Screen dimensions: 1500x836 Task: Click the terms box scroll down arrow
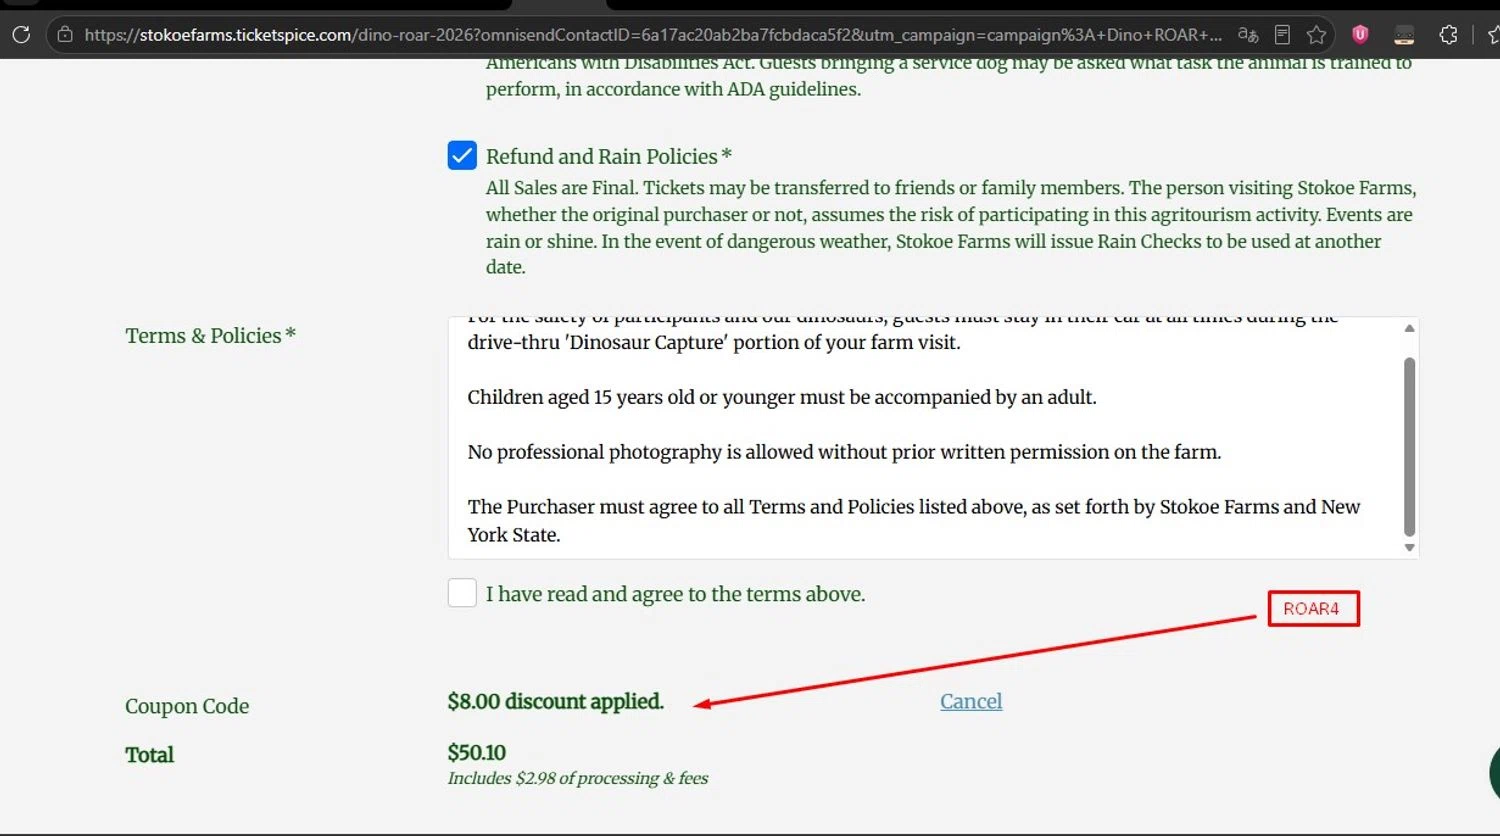click(1409, 547)
